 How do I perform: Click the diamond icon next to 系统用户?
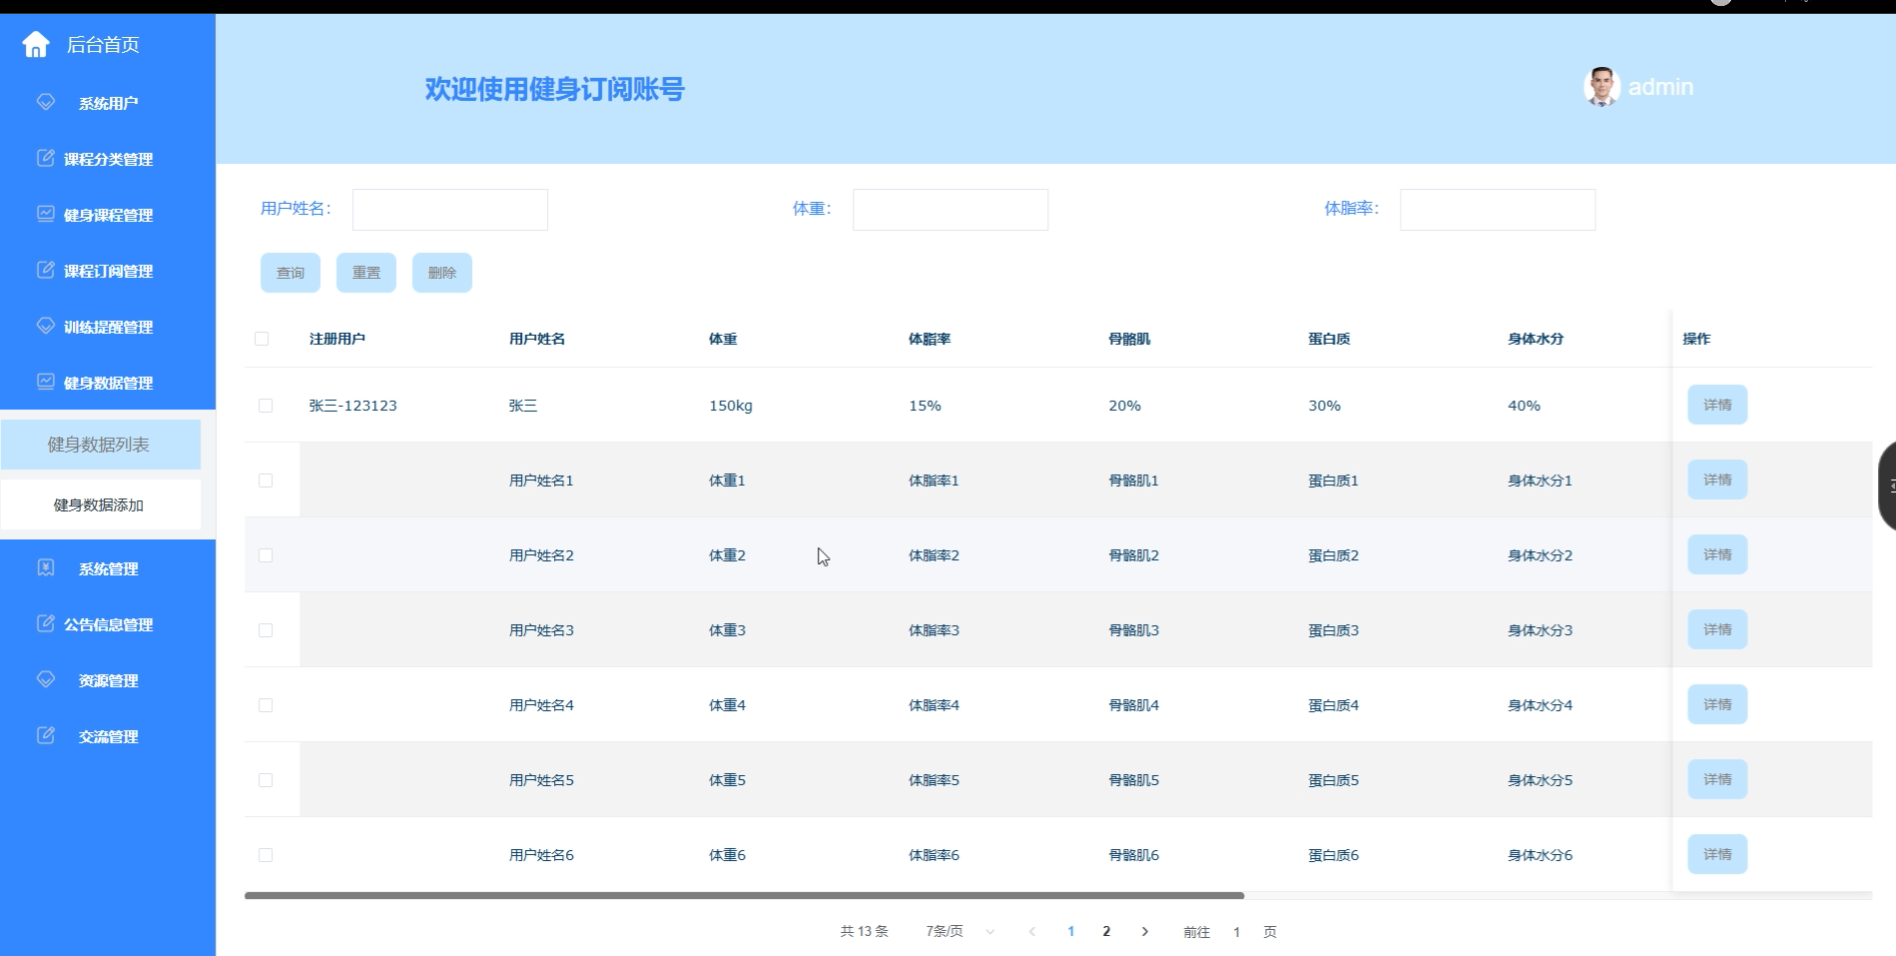coord(46,102)
